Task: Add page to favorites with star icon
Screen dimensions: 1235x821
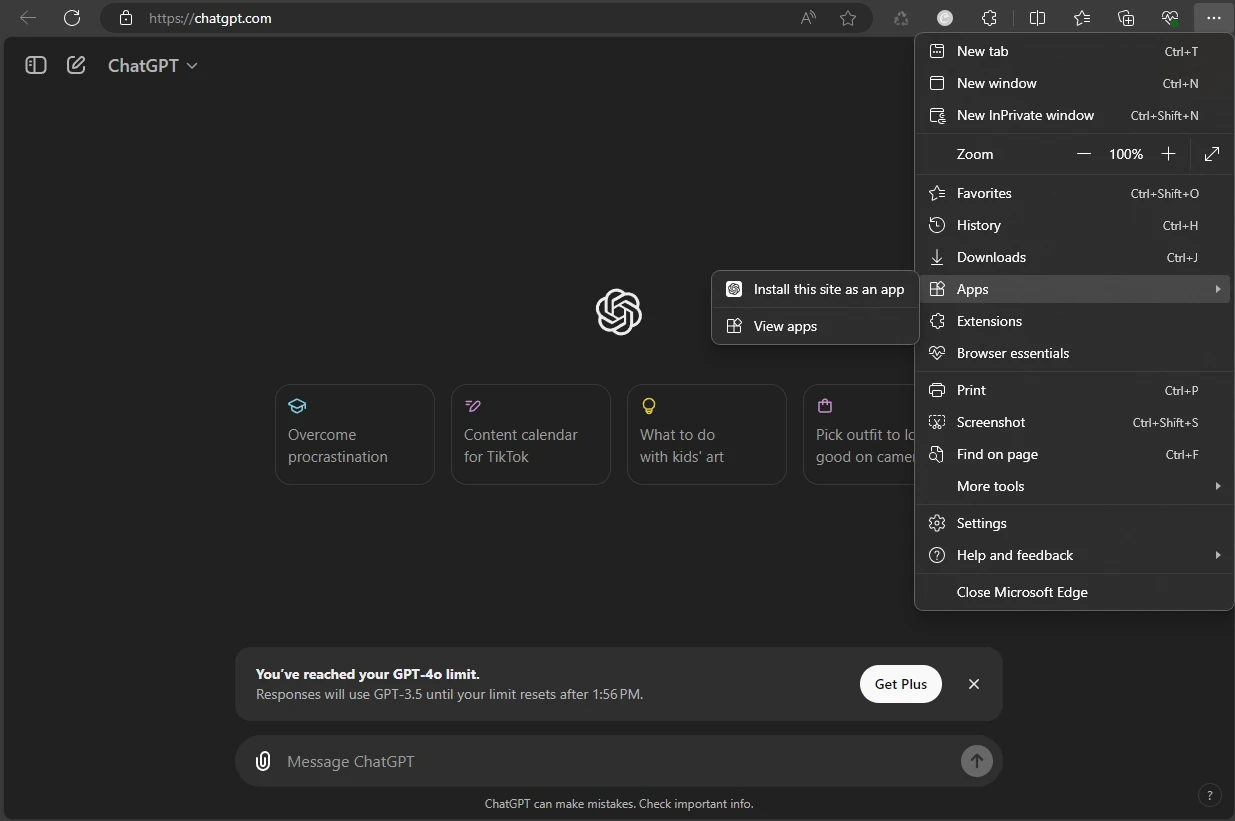Action: (x=848, y=18)
